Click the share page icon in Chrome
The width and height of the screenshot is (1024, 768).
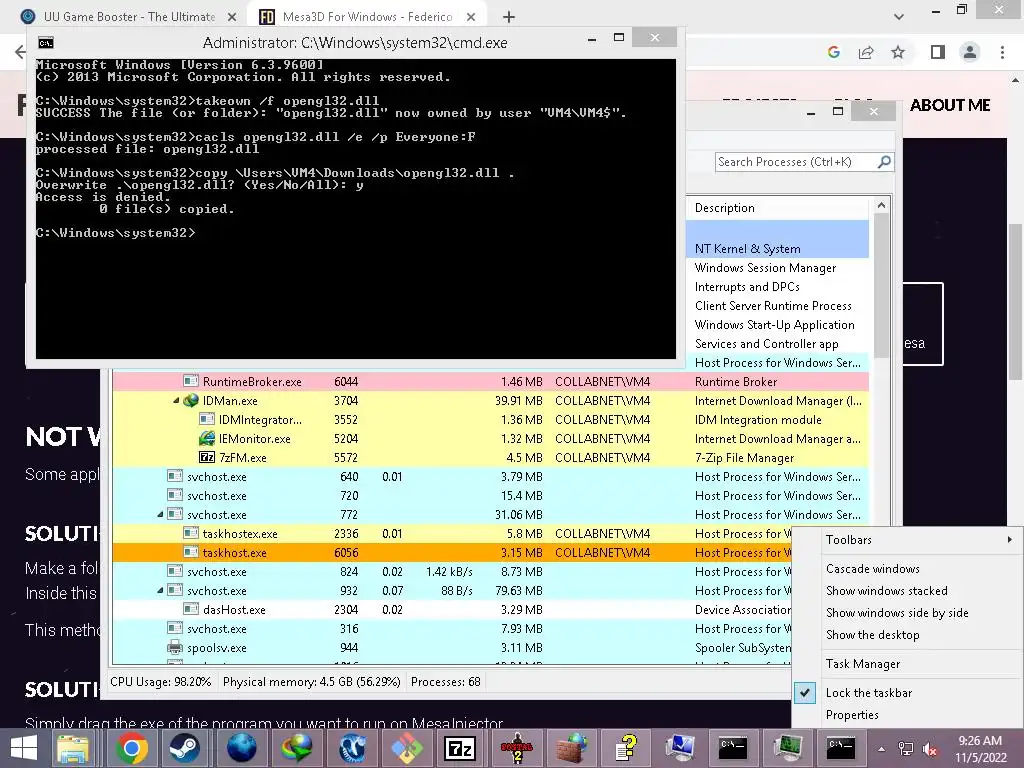pos(866,52)
